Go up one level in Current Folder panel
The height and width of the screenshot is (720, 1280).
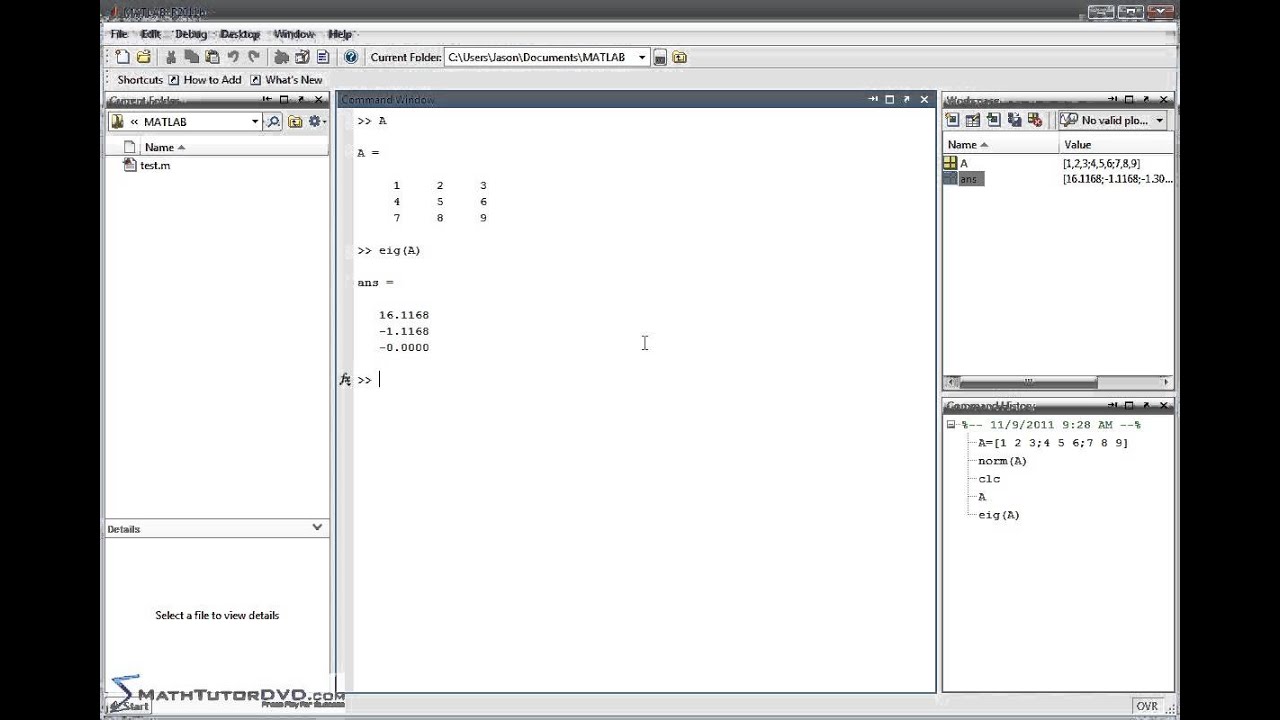pos(295,122)
